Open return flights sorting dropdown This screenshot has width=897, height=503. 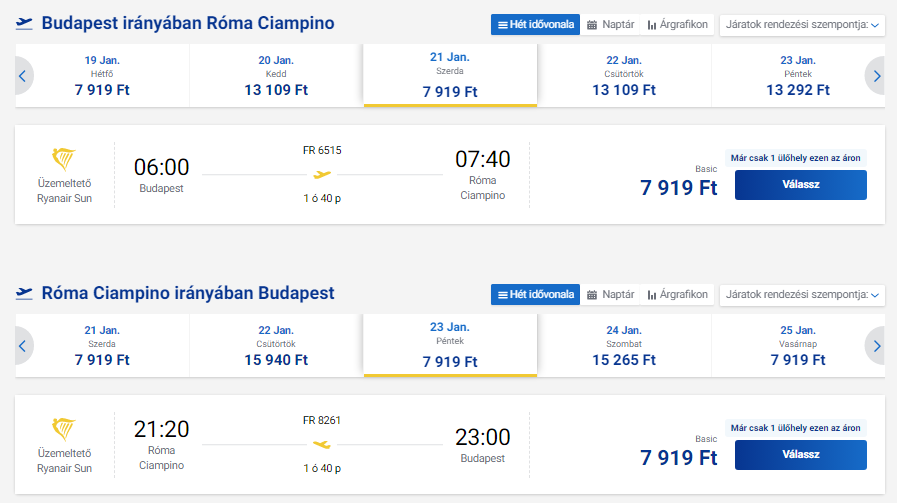click(802, 294)
